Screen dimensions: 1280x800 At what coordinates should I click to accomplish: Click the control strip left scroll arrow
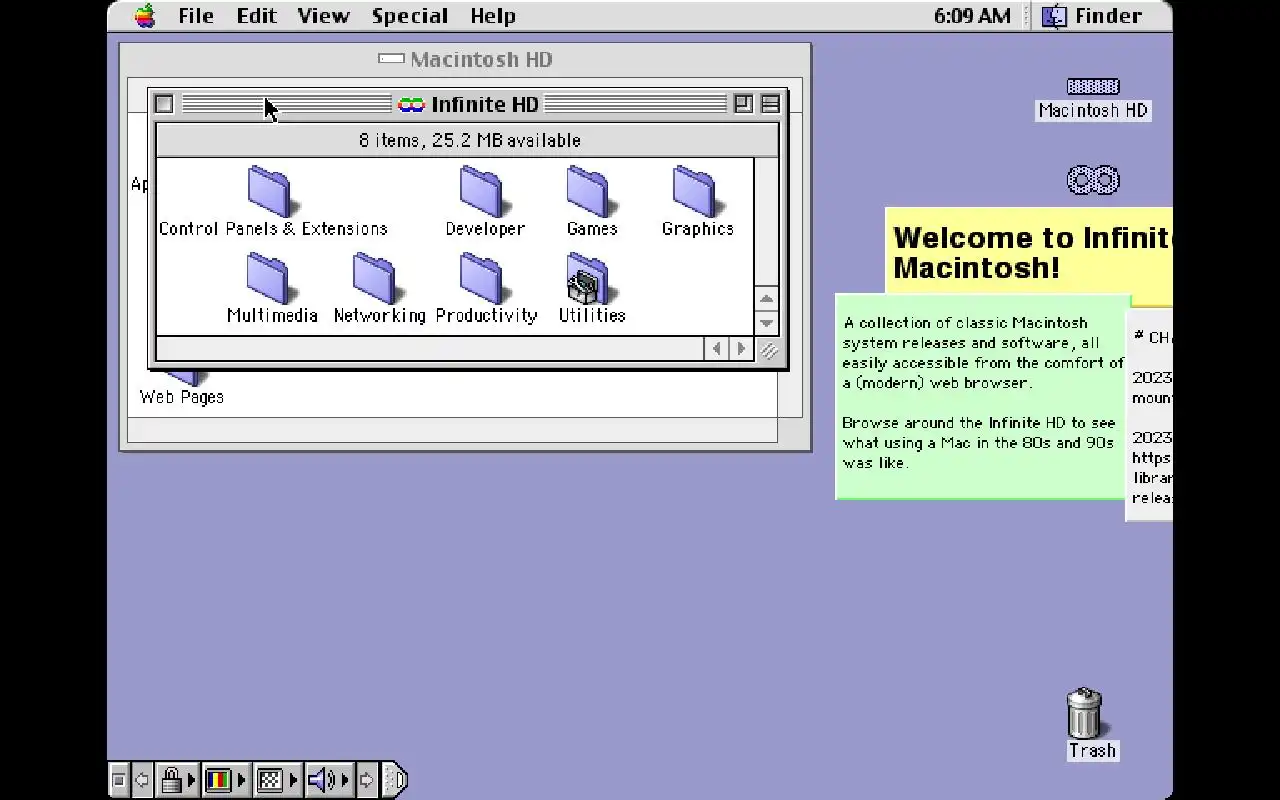coord(142,780)
